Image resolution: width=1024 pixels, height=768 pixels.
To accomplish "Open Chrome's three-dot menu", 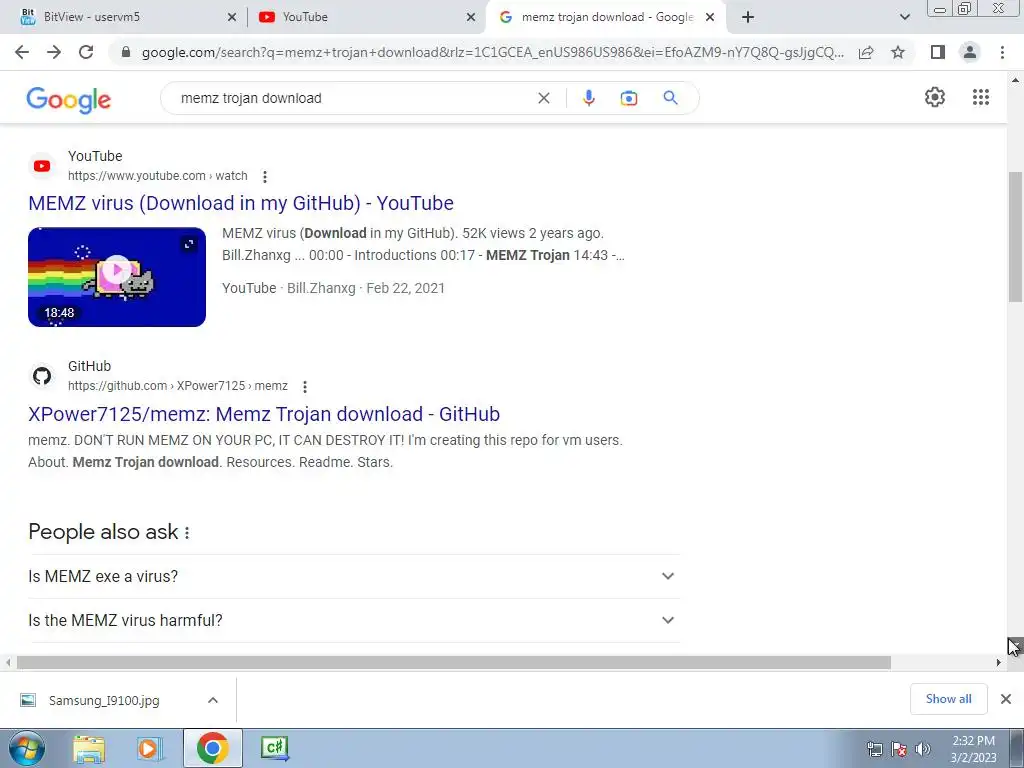I will [1002, 52].
